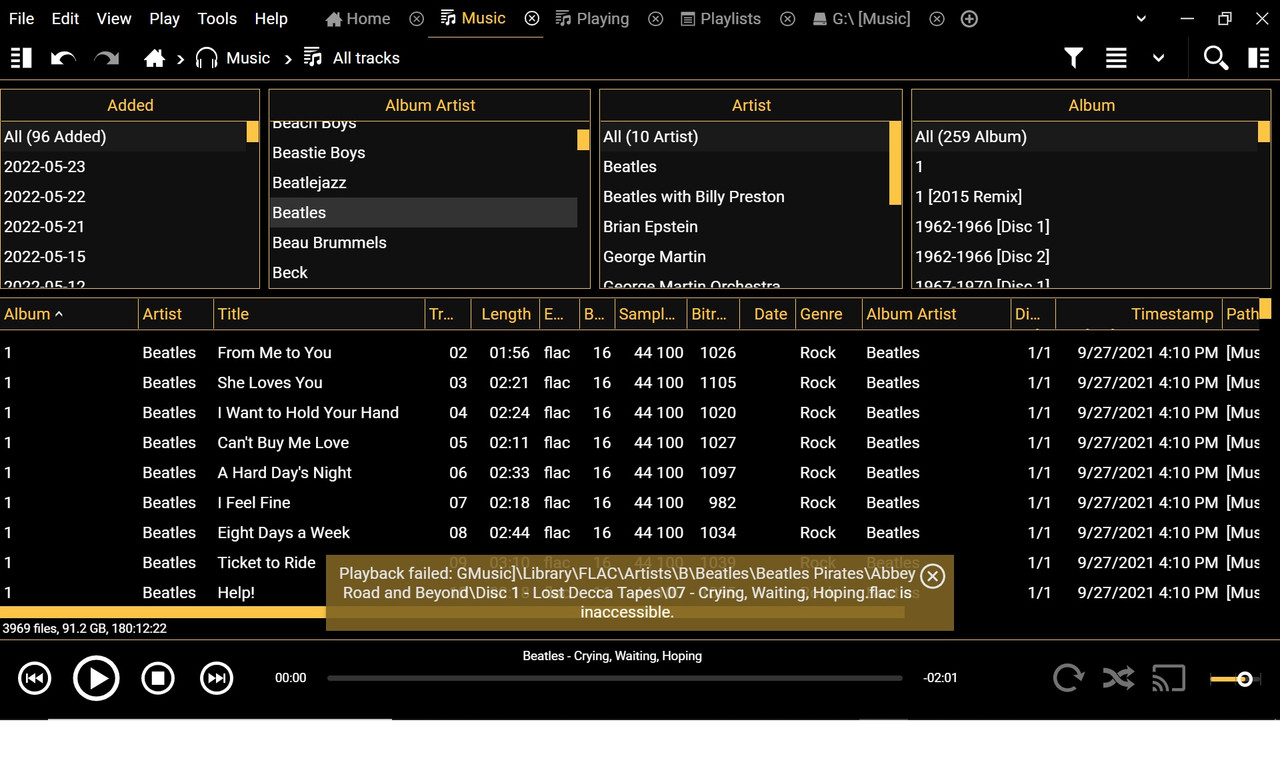Close the Playing tab
1280x767 pixels.
(x=655, y=19)
